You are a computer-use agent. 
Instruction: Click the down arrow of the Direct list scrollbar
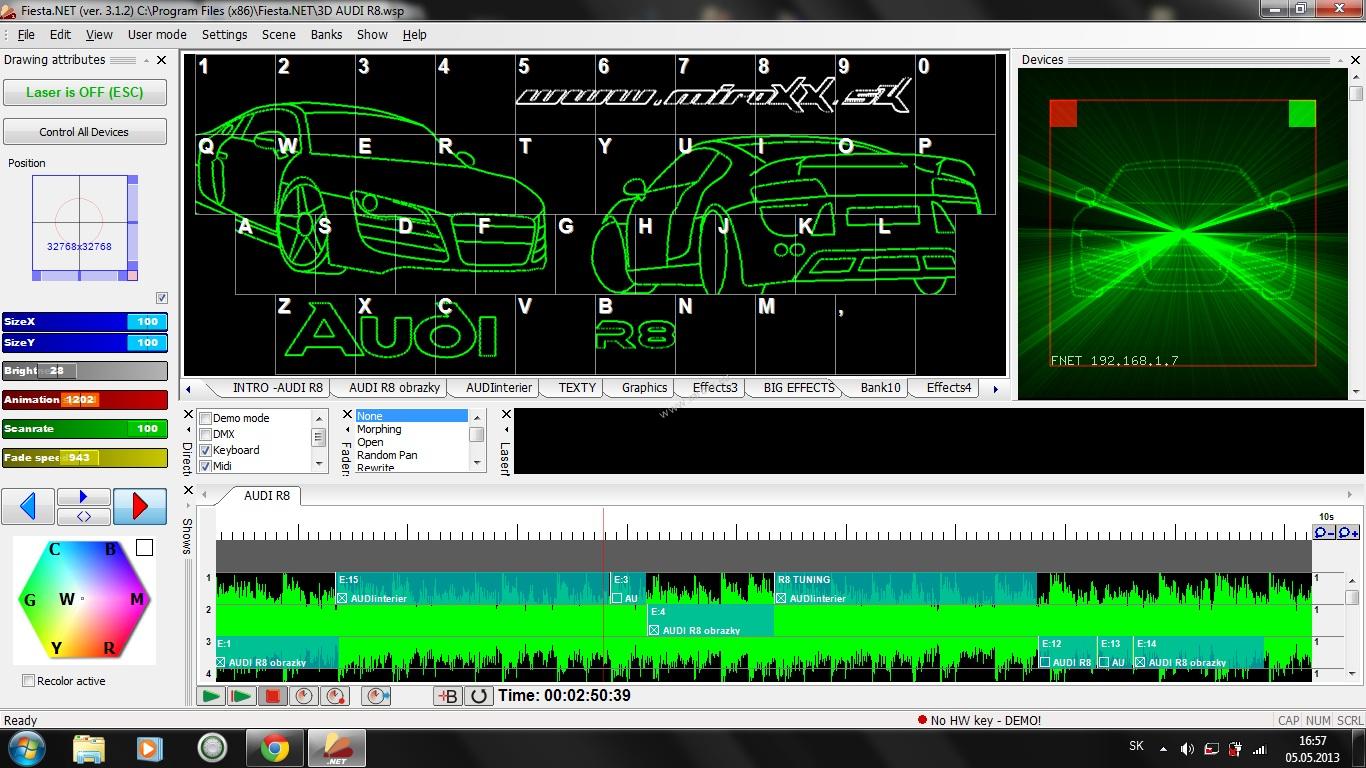(x=320, y=464)
